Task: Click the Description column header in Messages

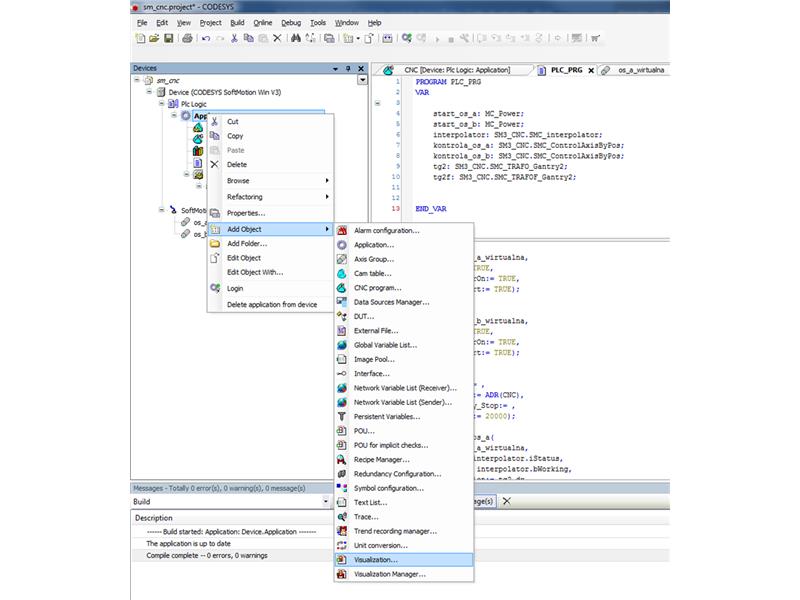Action: (154, 518)
